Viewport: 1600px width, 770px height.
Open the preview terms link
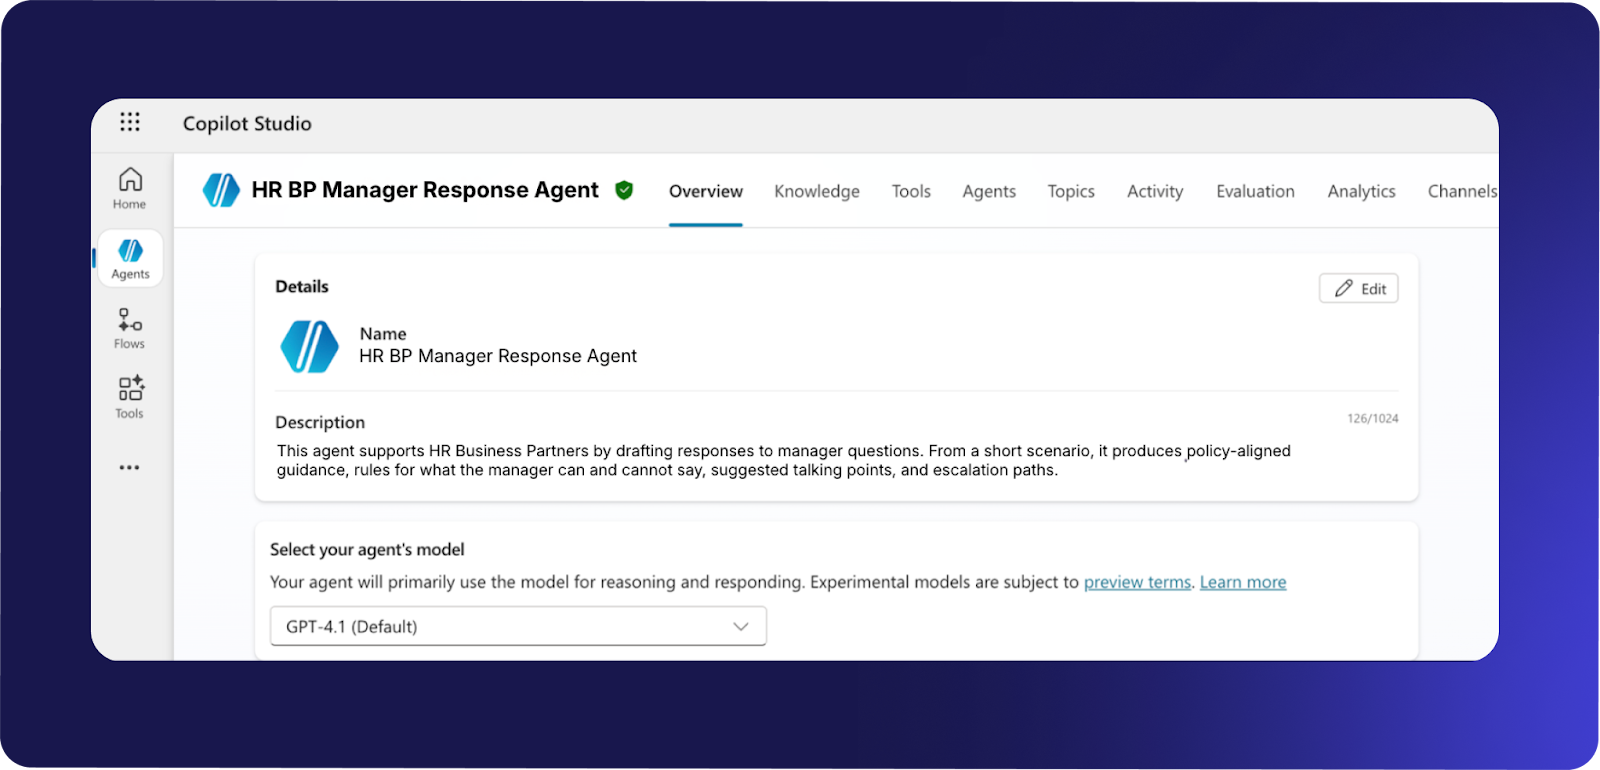[1137, 582]
